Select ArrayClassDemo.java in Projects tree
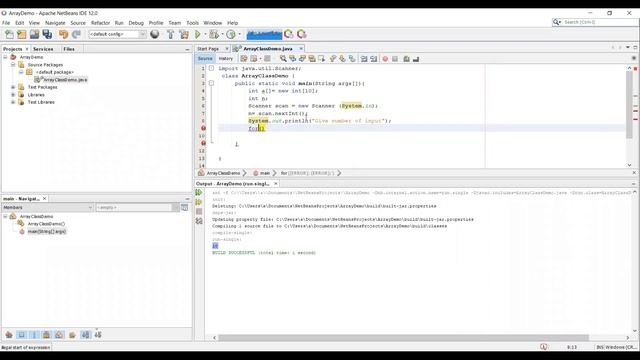Screen dimensions: 640x360 click(65, 80)
